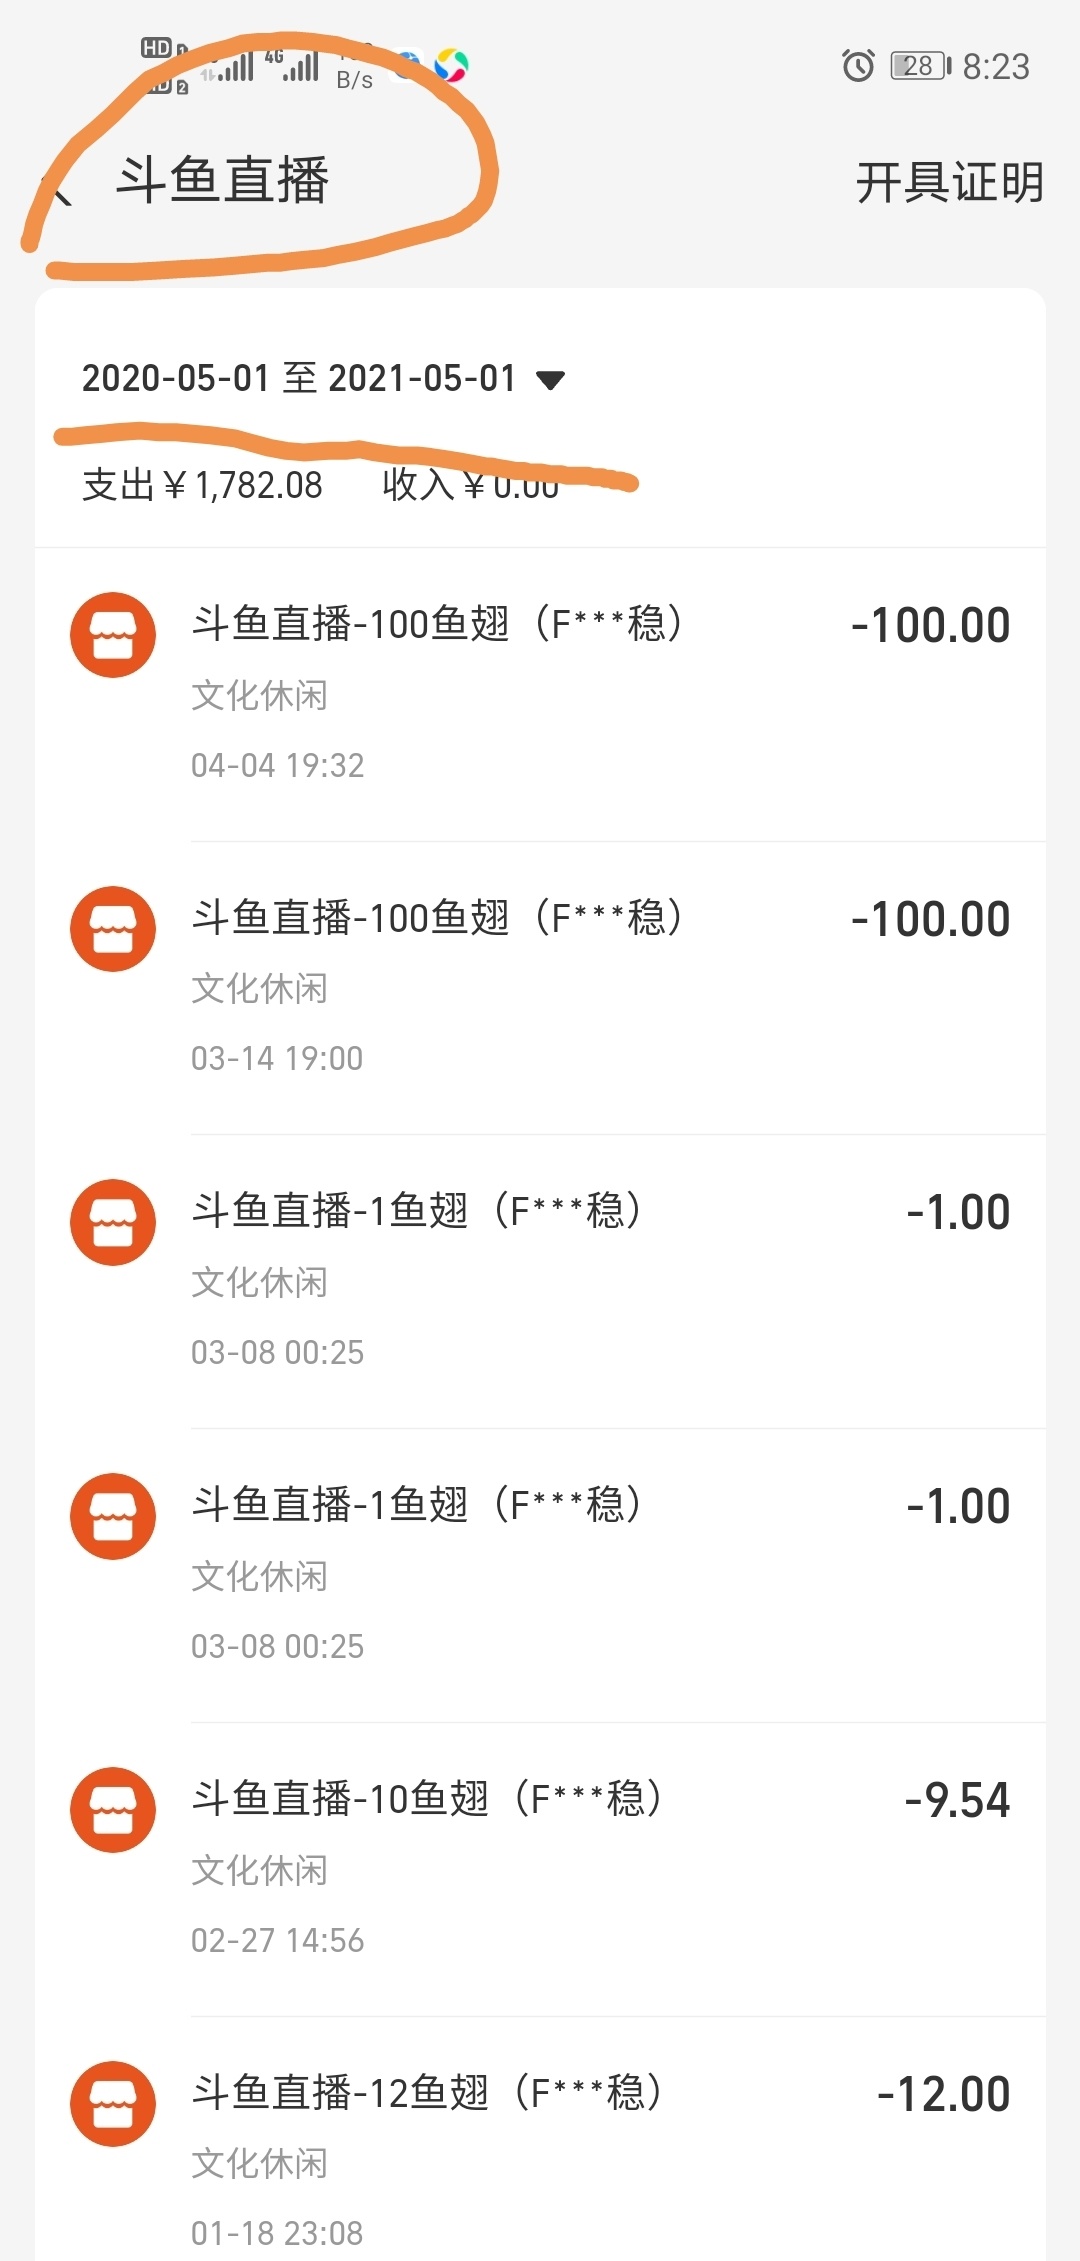Screen dimensions: 1080x2261
Task: Tap the 8:23 clock in status bar
Action: coord(996,67)
